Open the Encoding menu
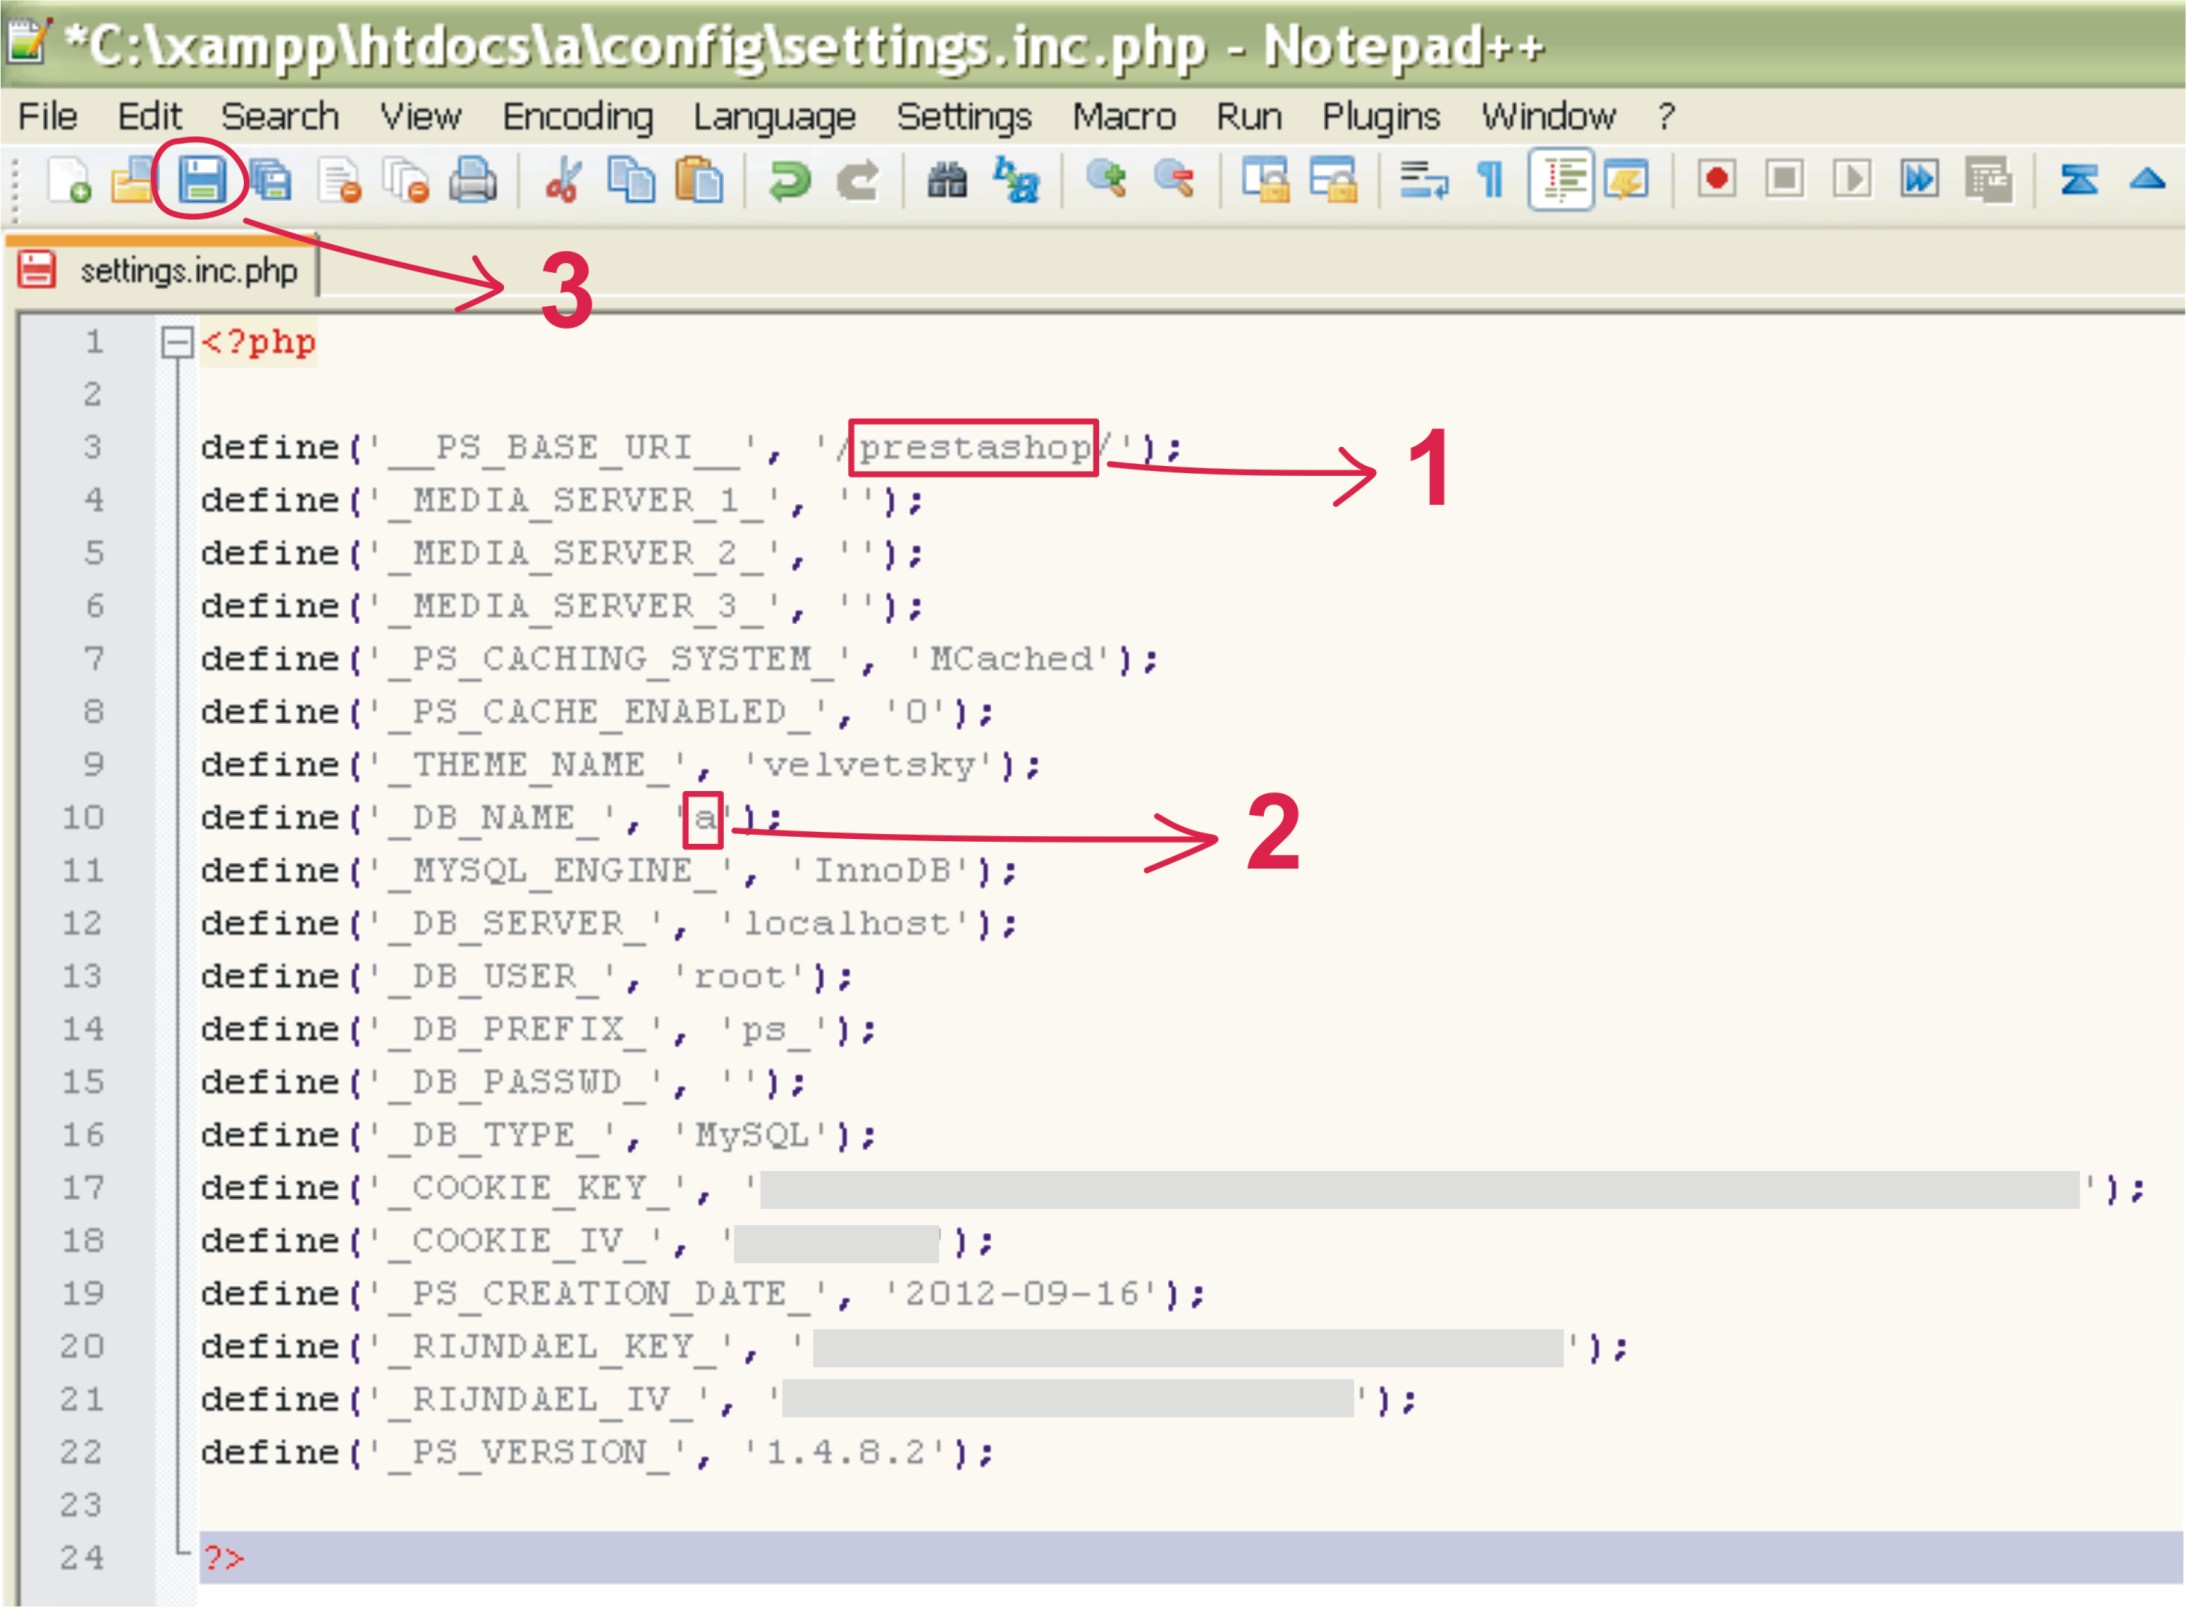 point(577,117)
